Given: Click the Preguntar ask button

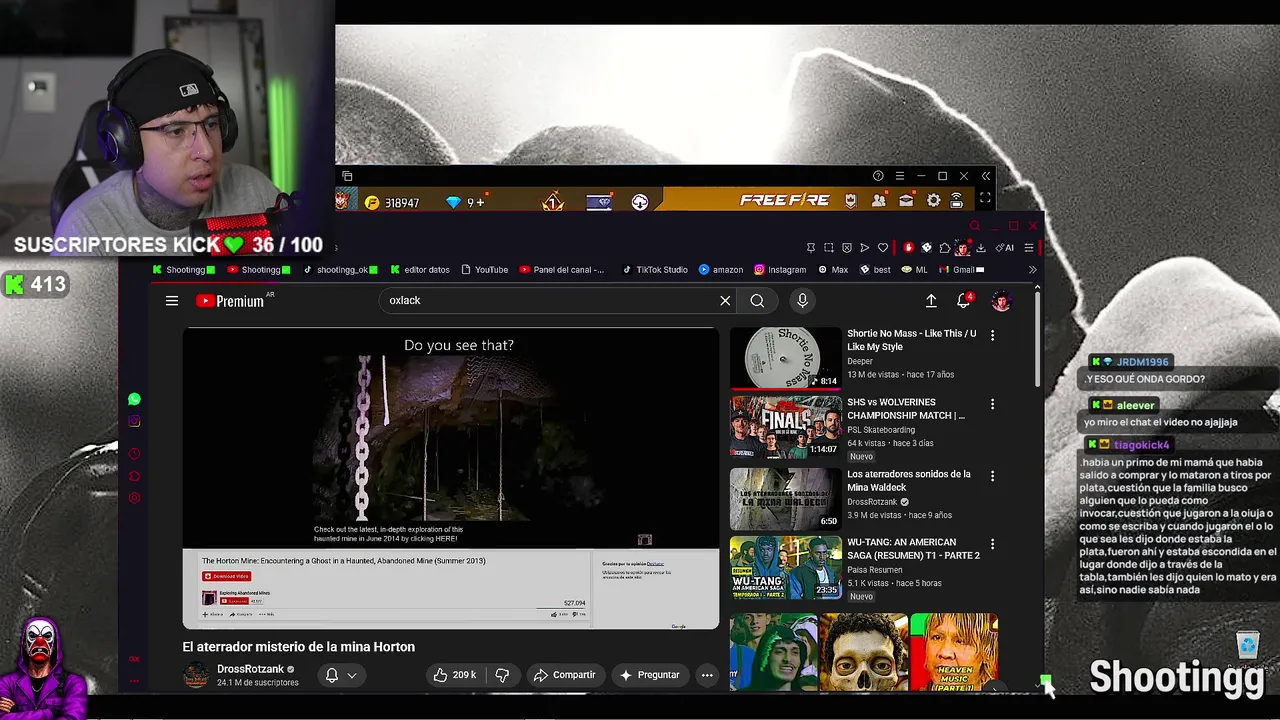Looking at the screenshot, I should (650, 675).
